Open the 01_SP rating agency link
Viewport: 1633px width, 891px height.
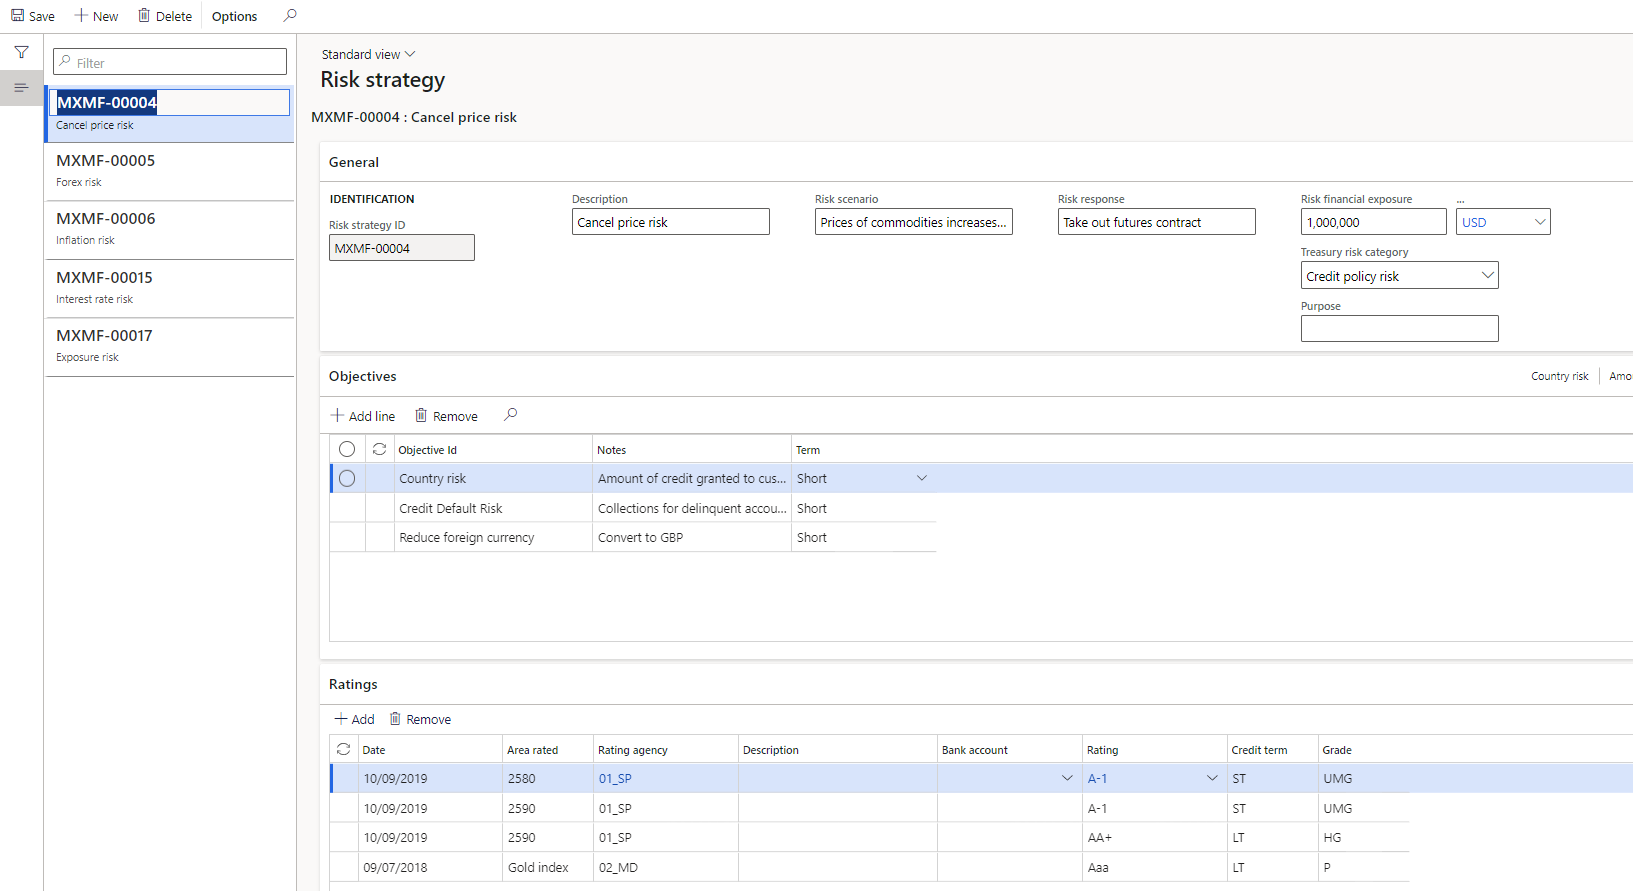(615, 779)
